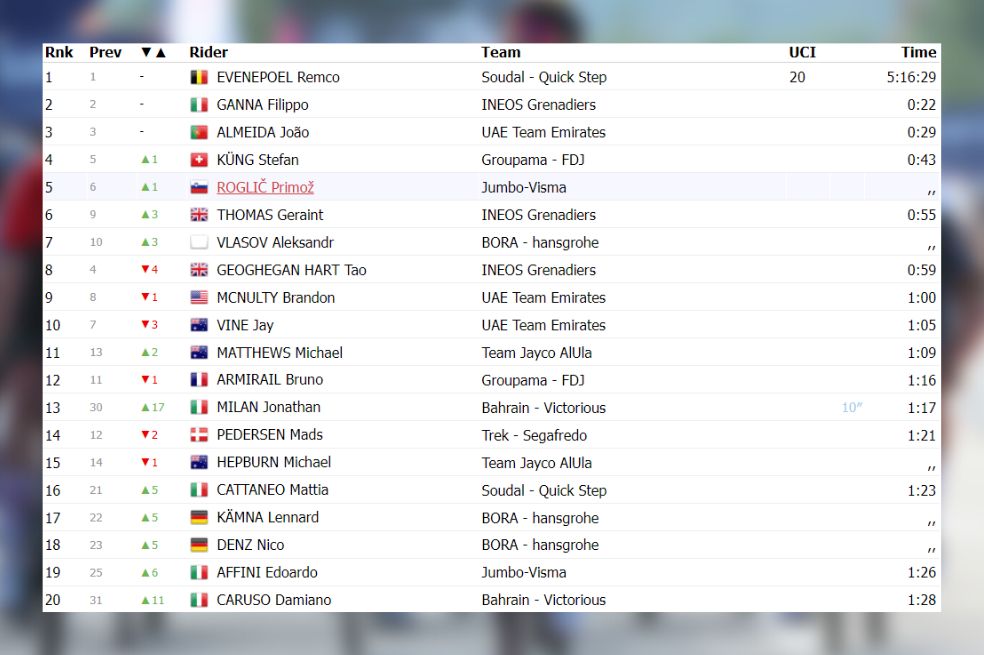Click previous rank 30 in MILAN's row
Viewport: 984px width, 655px height.
pos(95,407)
